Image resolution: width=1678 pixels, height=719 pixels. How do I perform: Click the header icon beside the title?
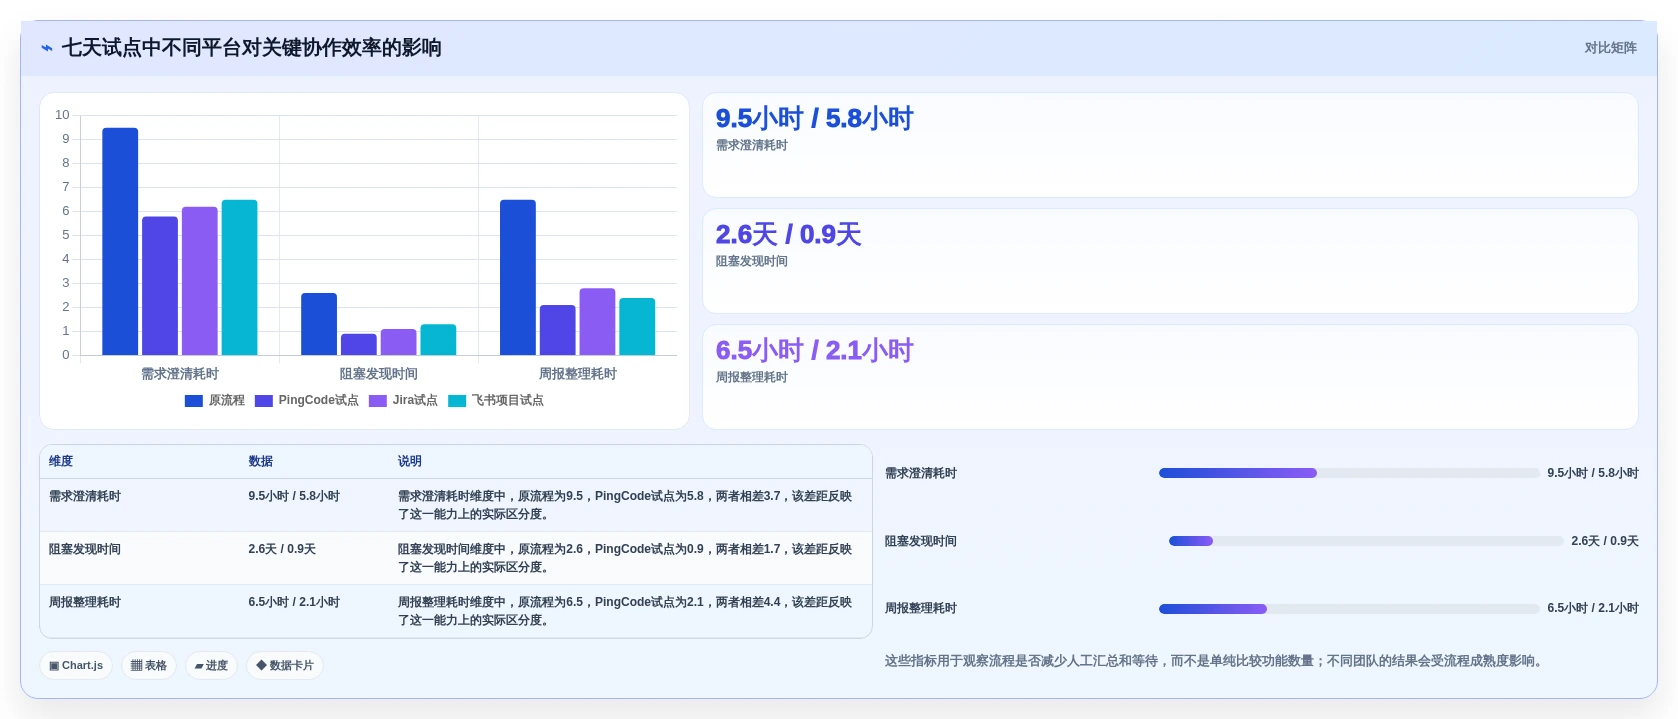pos(47,48)
